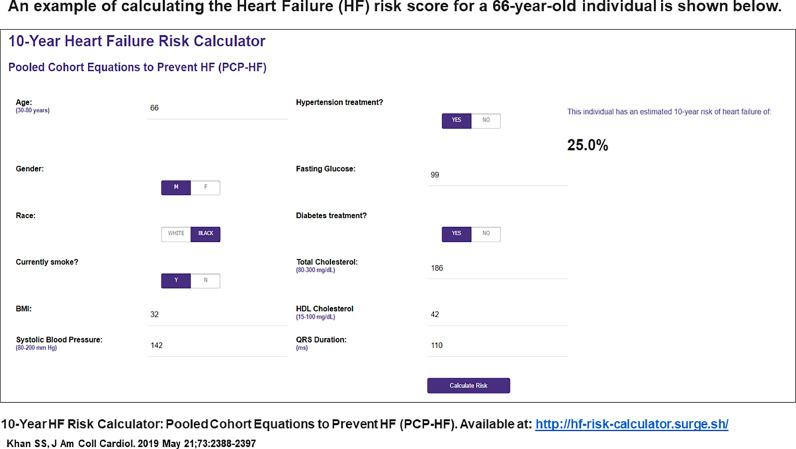The height and width of the screenshot is (449, 796).
Task: Choose BLACK race option
Action: pyautogui.click(x=205, y=234)
